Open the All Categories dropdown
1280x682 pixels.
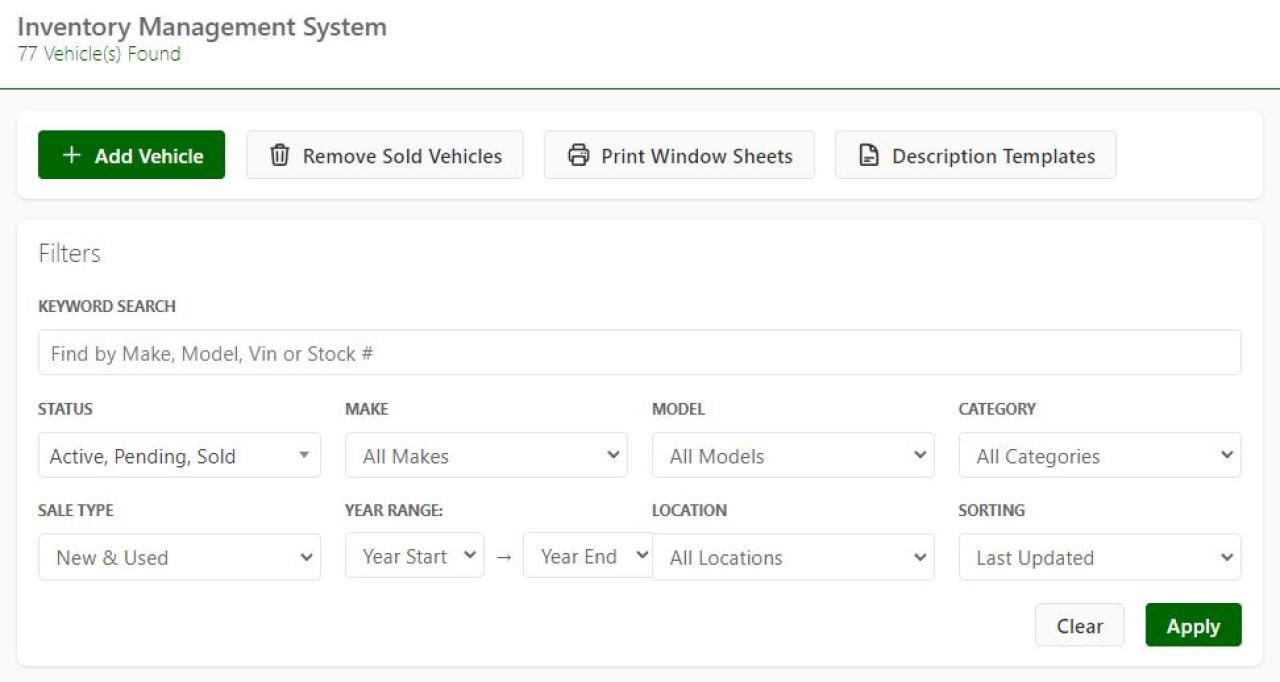(1100, 455)
